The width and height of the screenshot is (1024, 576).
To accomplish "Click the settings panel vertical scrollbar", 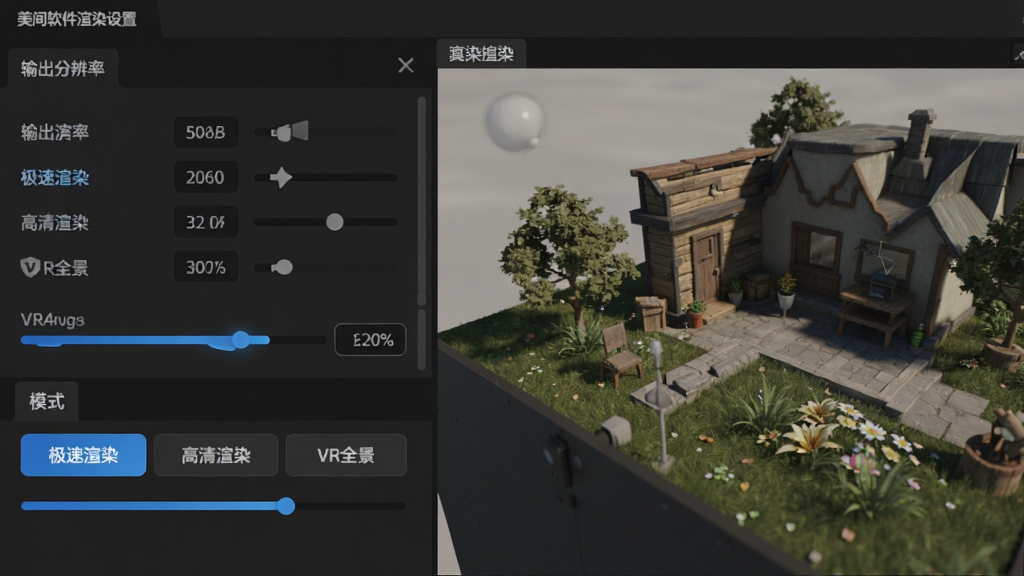I will [422, 201].
